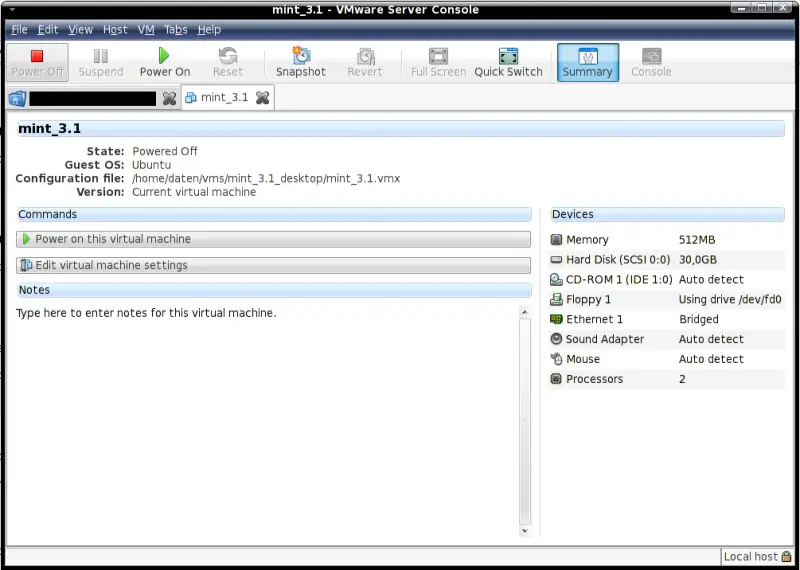Open the View menu

tap(81, 30)
